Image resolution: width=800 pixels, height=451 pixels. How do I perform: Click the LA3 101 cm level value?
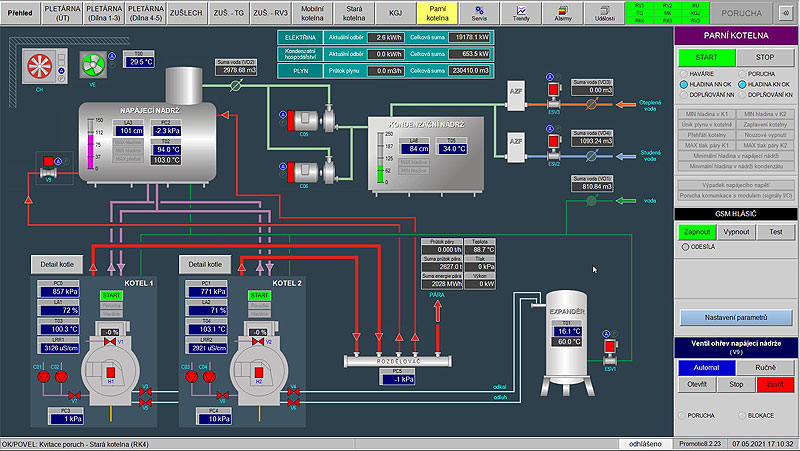(131, 131)
